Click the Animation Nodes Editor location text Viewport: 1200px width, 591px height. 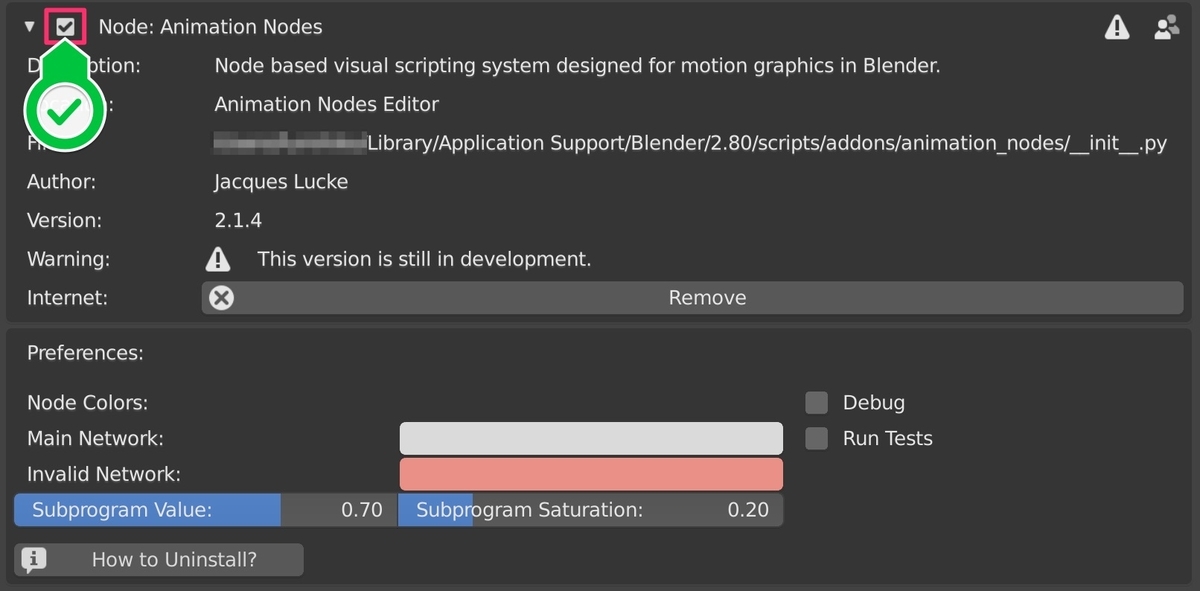[327, 104]
